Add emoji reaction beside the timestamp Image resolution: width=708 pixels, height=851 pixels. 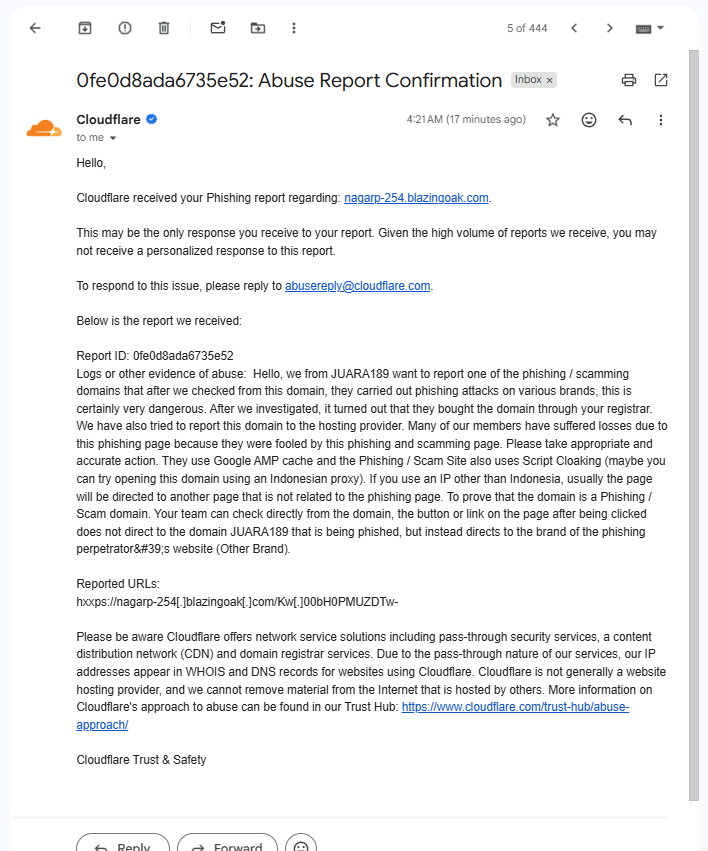pos(589,120)
